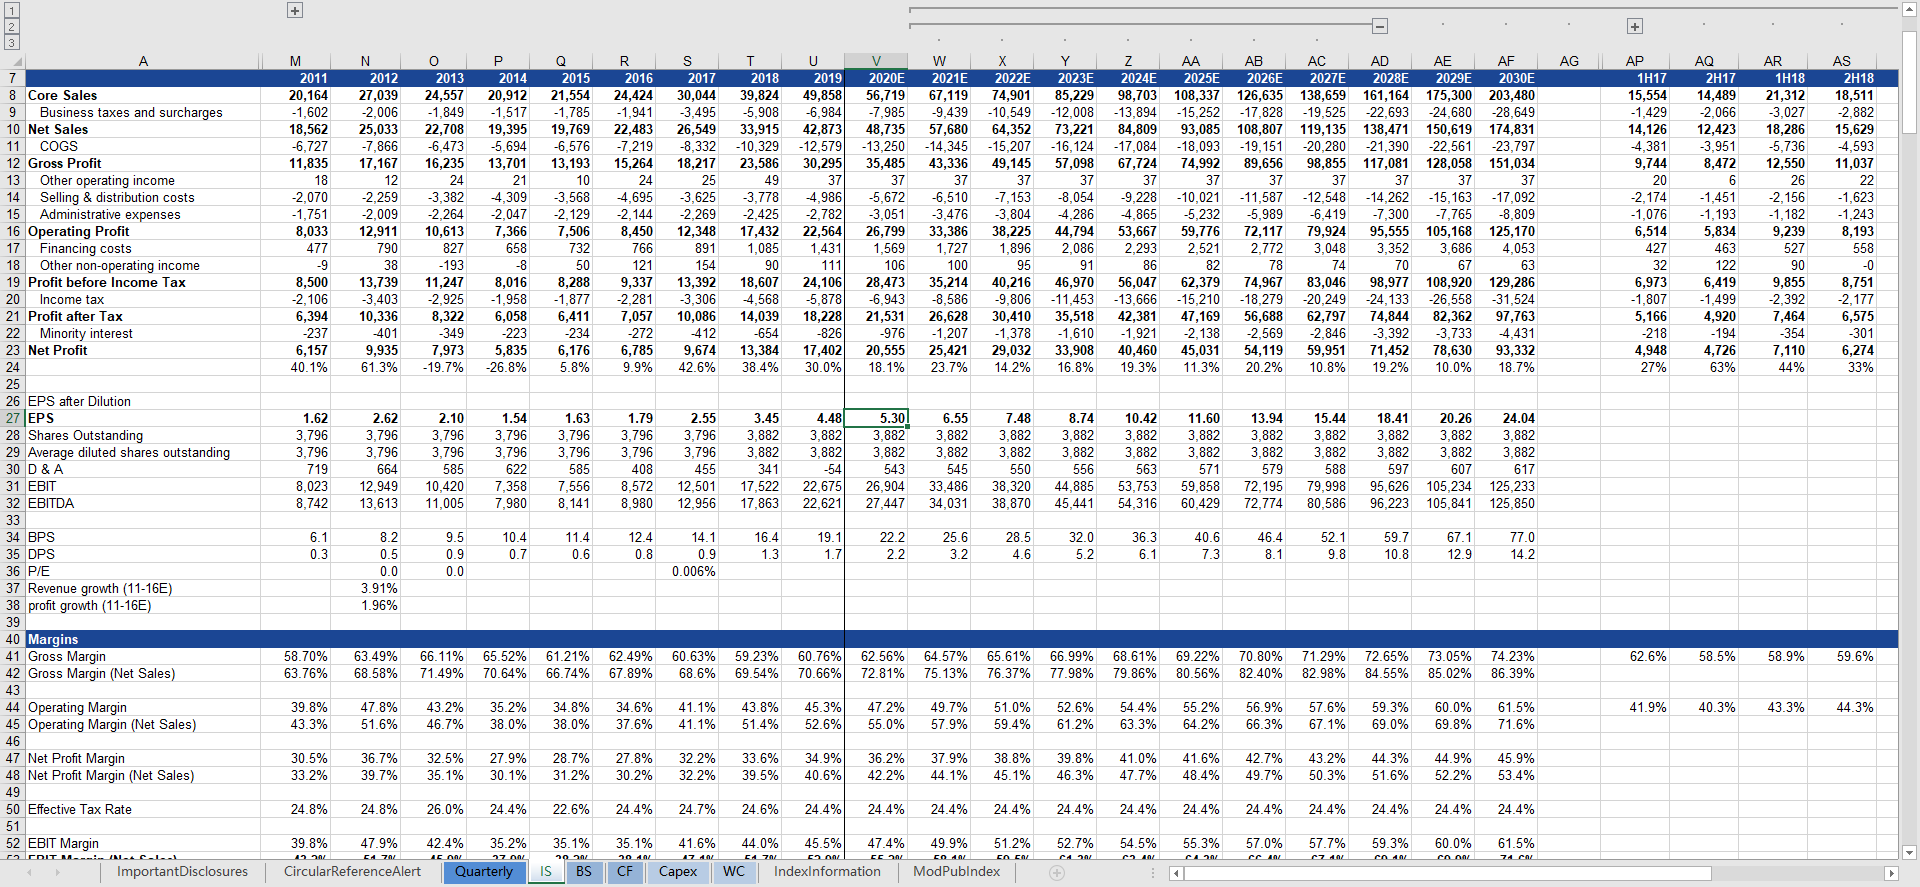The width and height of the screenshot is (1920, 887).
Task: Click the 'Net Profit Margin (Net Sales)' label
Action: [111, 775]
